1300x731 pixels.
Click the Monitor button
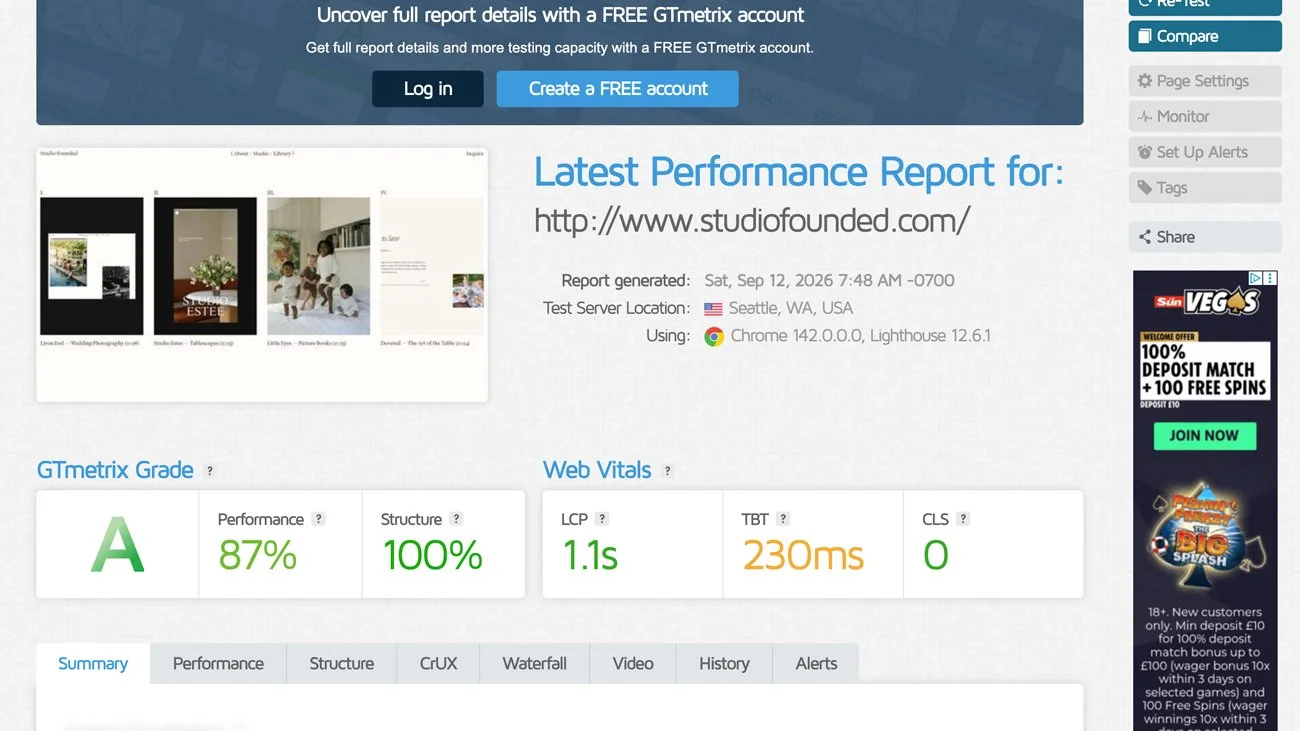pyautogui.click(x=1205, y=117)
